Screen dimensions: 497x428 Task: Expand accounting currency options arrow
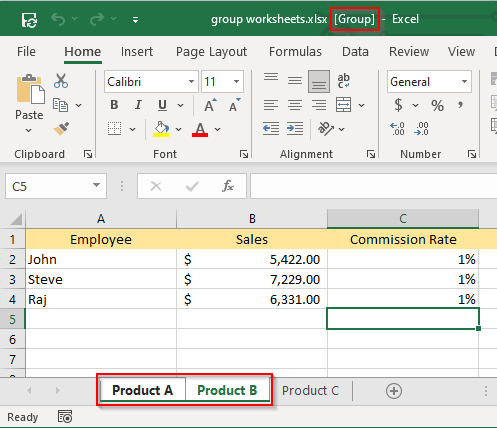pos(415,106)
